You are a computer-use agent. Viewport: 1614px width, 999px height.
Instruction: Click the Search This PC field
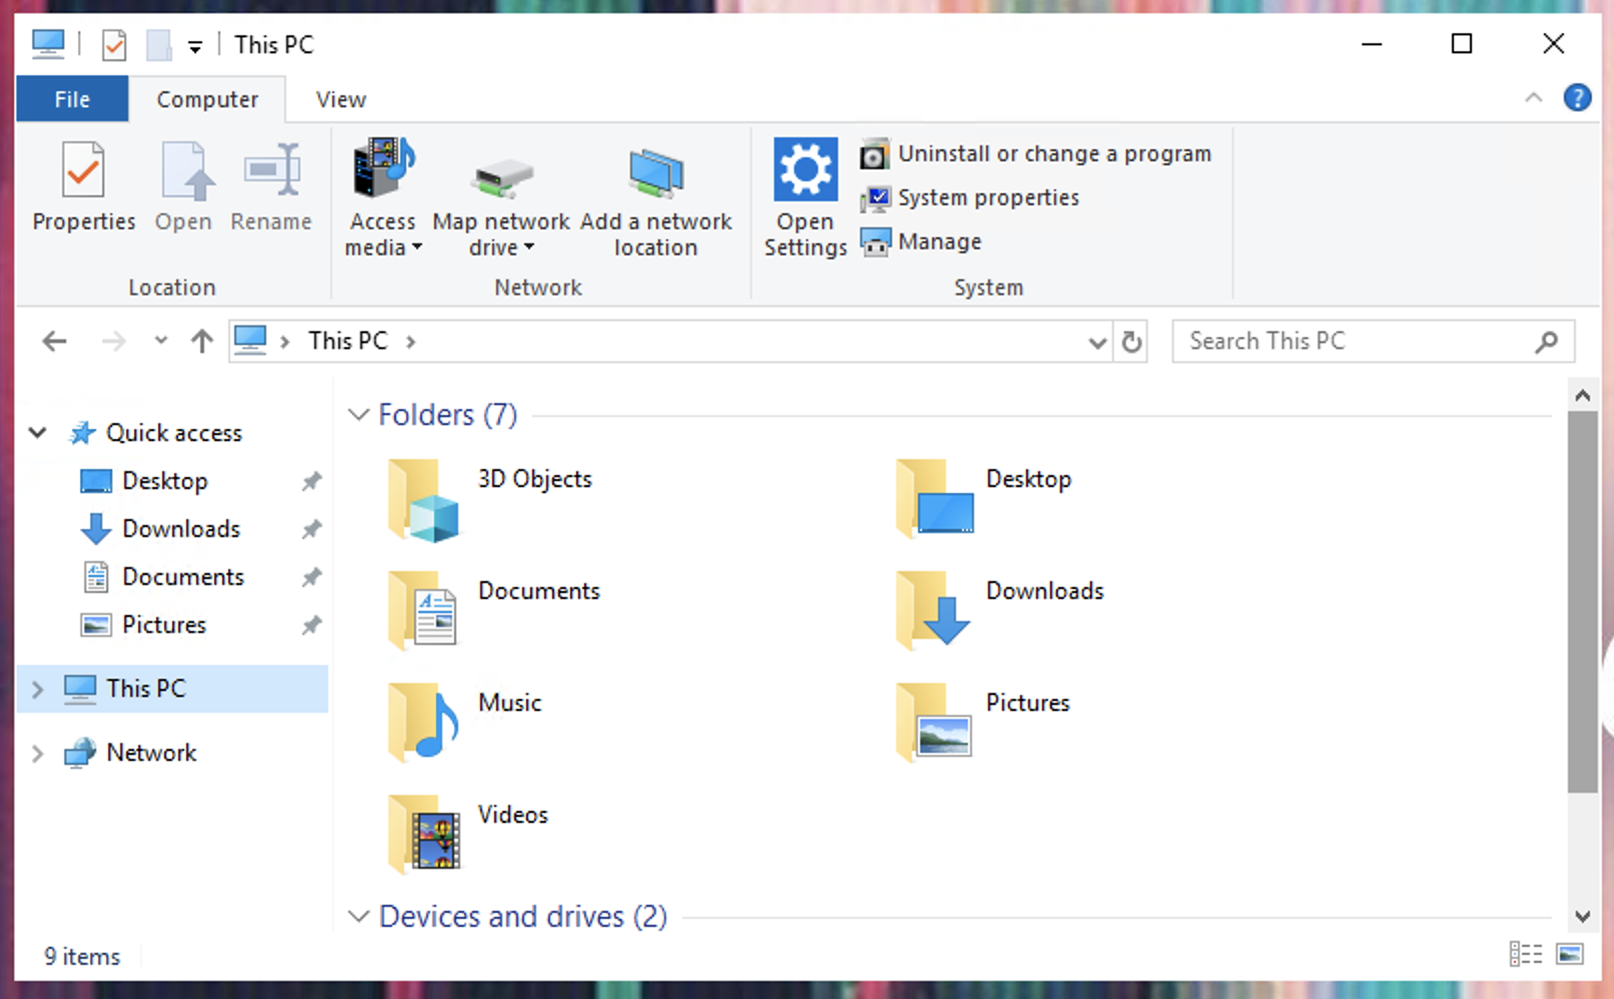coord(1373,341)
